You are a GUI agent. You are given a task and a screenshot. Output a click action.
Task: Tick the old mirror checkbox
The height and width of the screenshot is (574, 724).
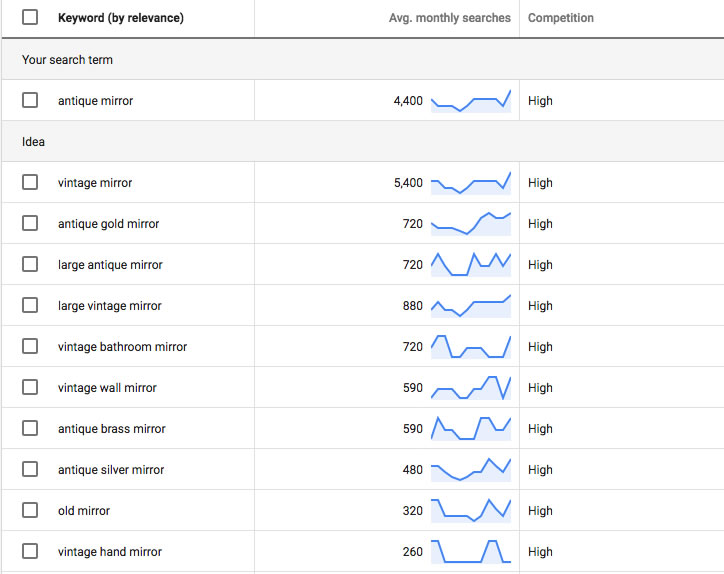click(30, 510)
